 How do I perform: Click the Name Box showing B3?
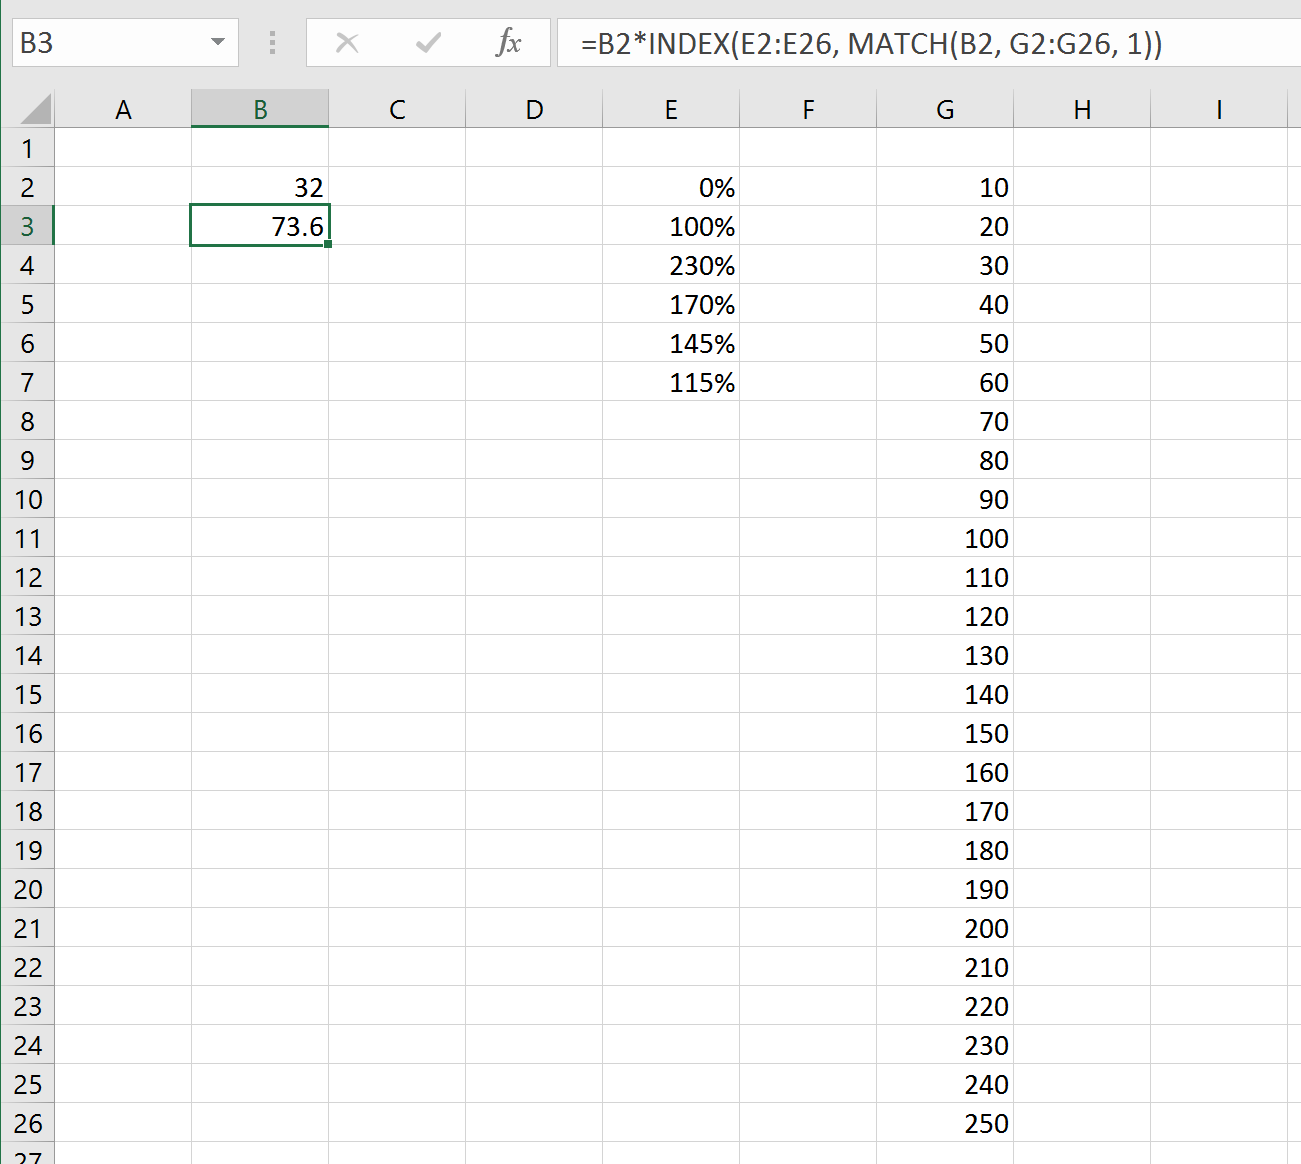[x=110, y=42]
